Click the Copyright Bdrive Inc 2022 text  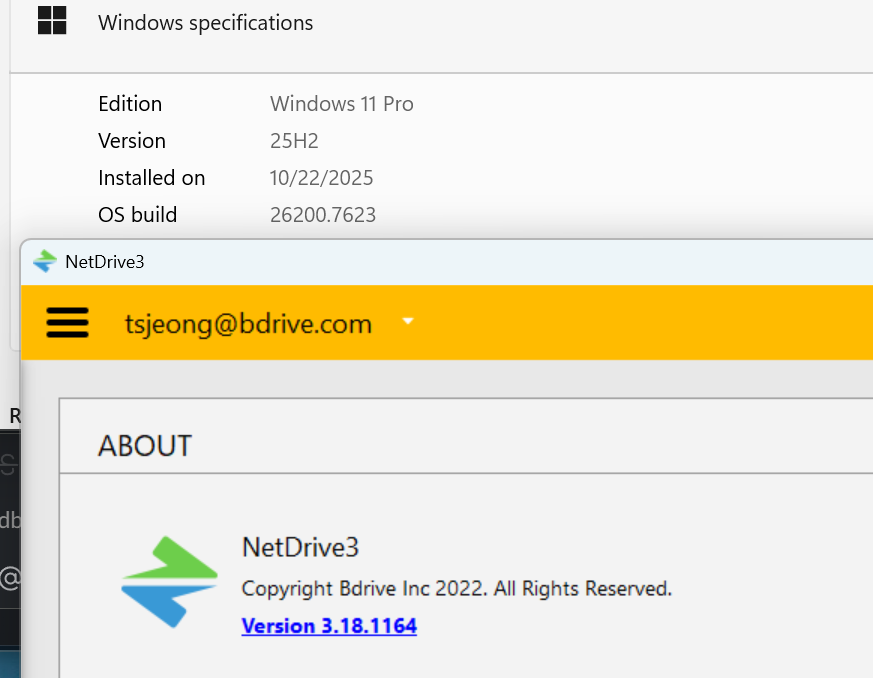click(456, 588)
